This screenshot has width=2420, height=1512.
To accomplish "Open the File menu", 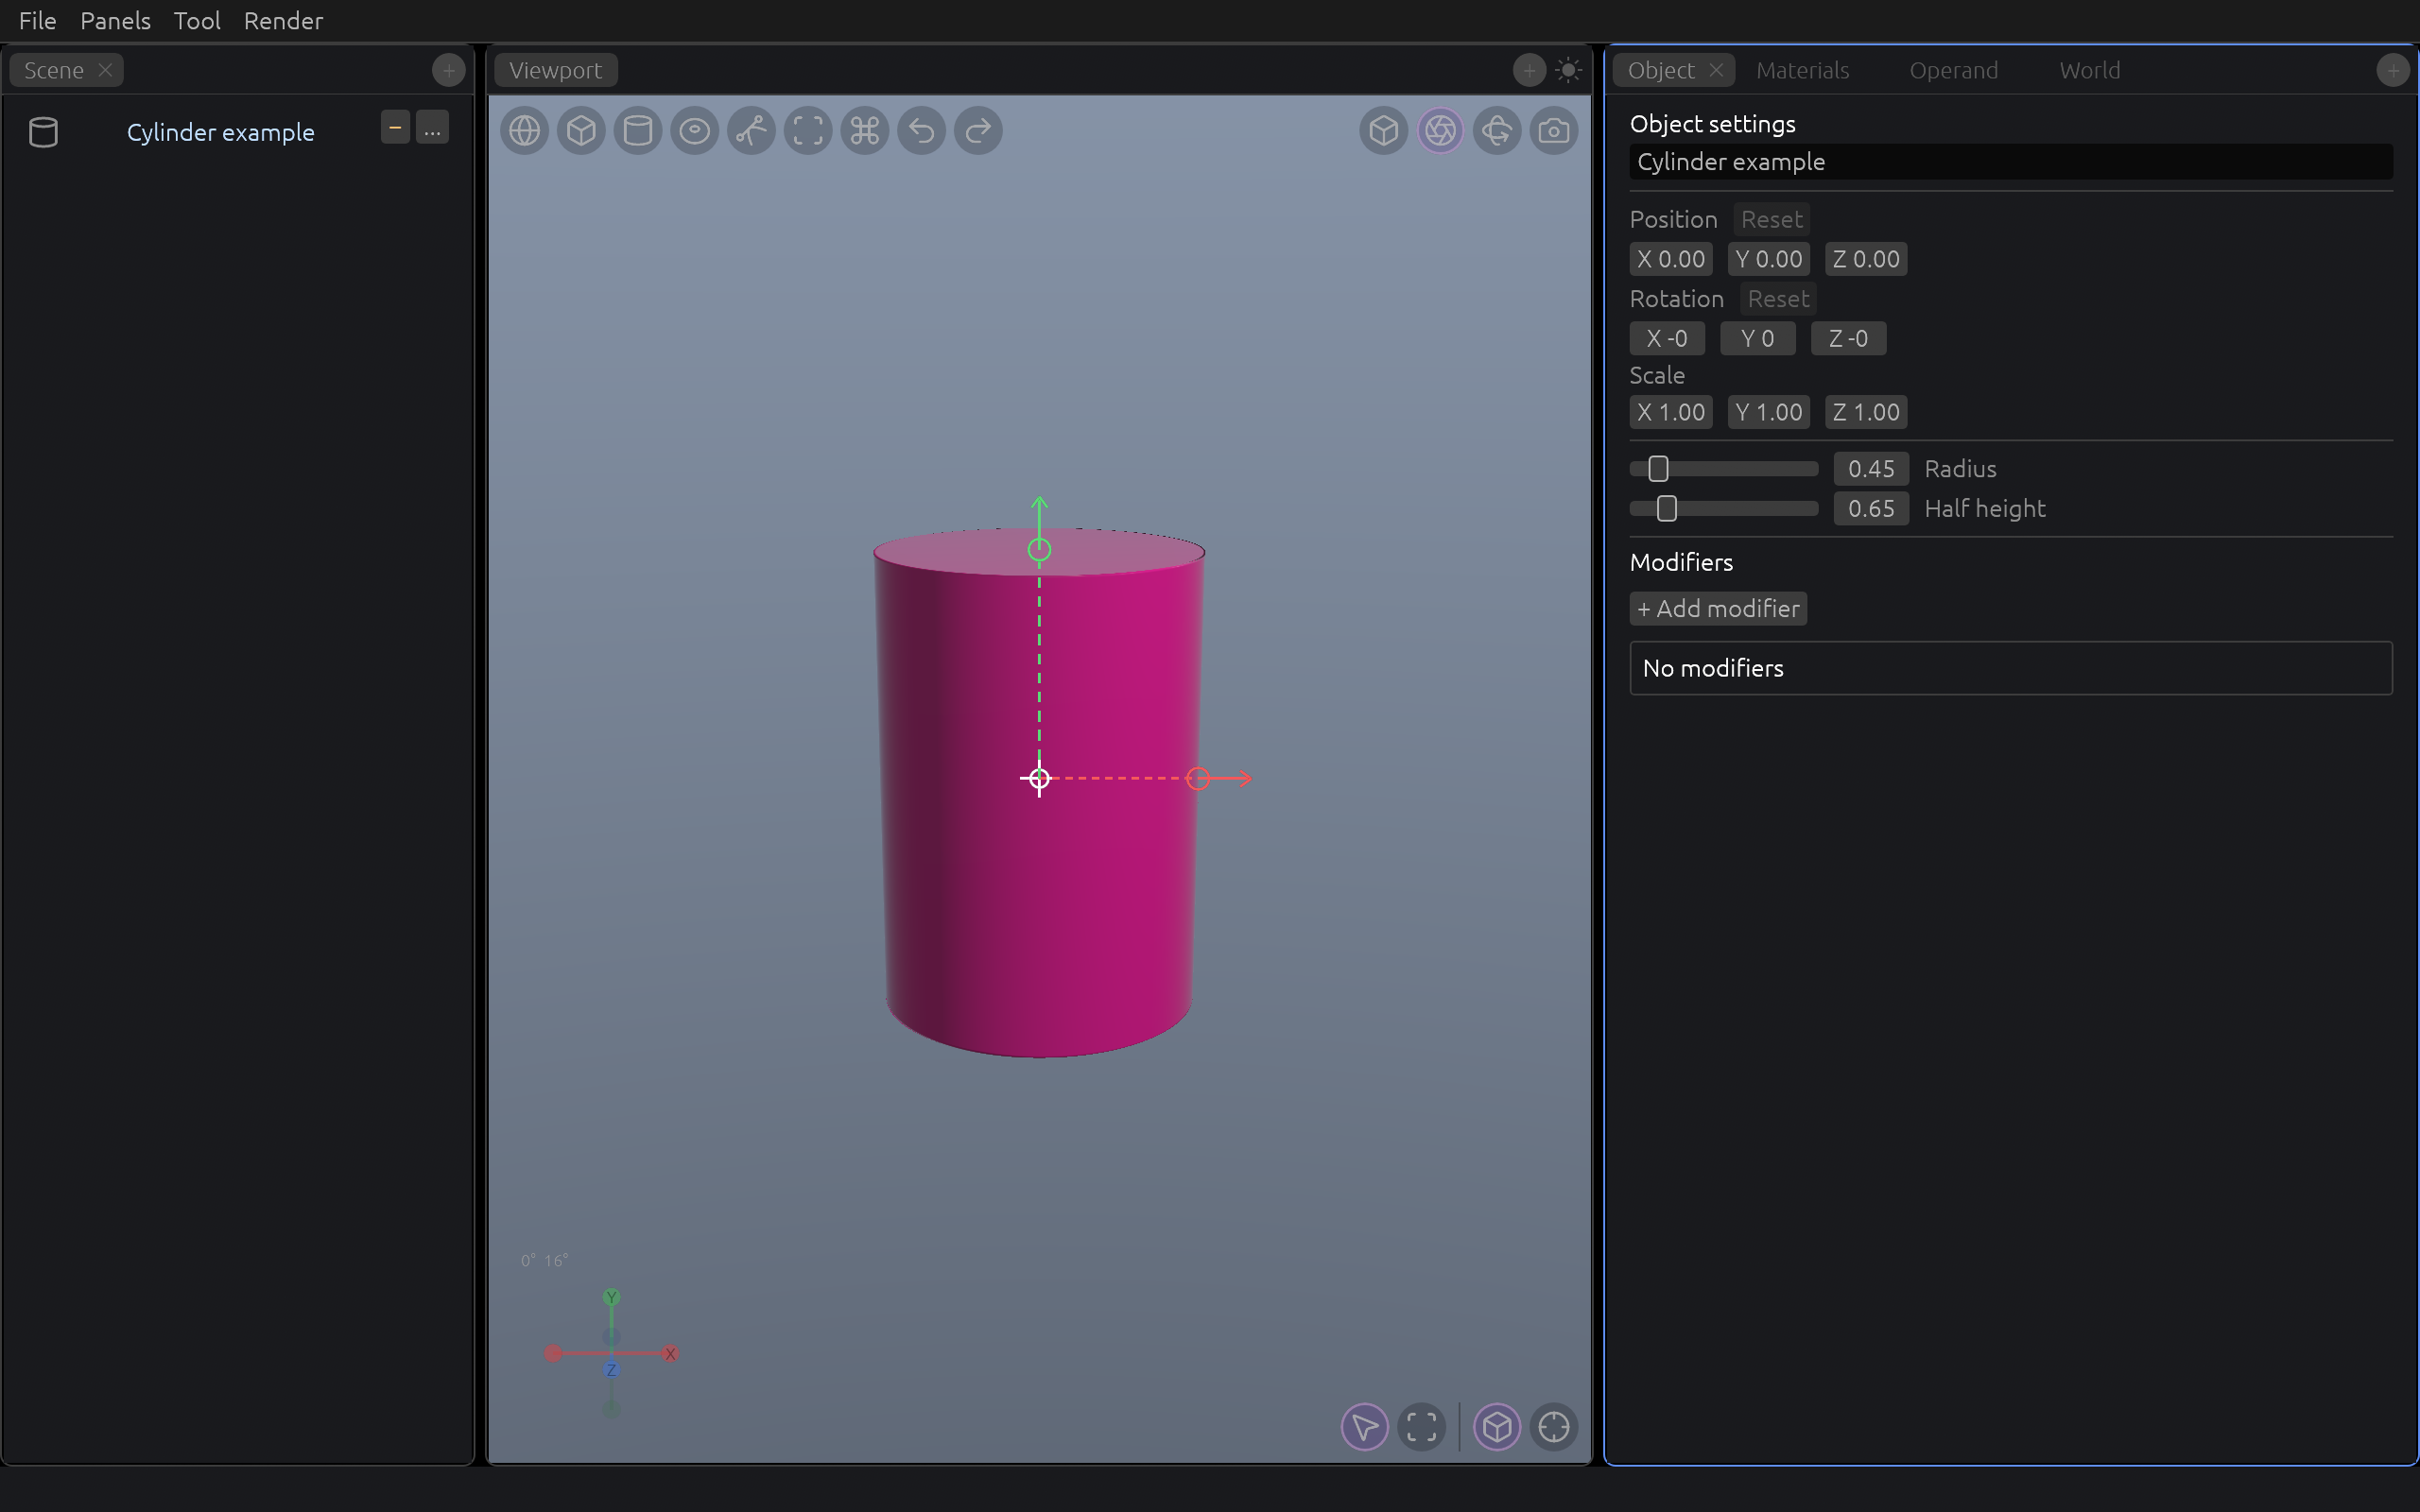I will [38, 21].
